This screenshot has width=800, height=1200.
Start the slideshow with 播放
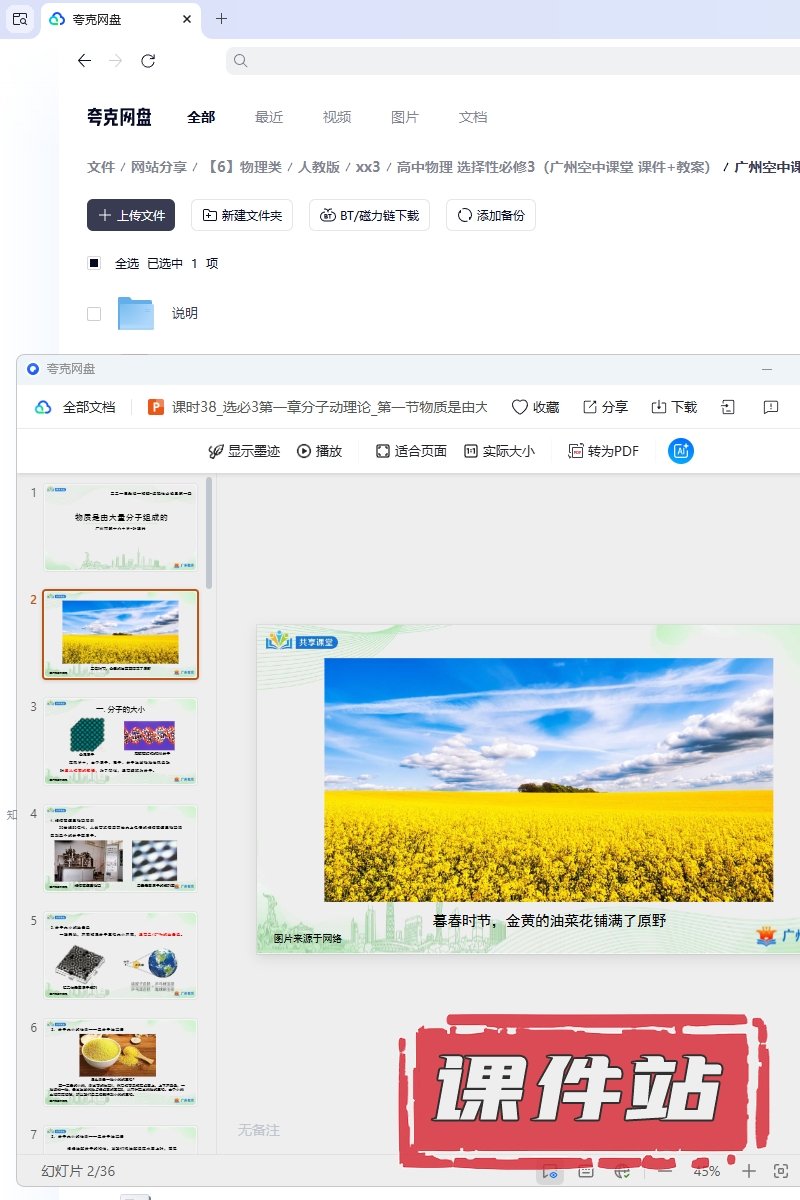(x=319, y=451)
